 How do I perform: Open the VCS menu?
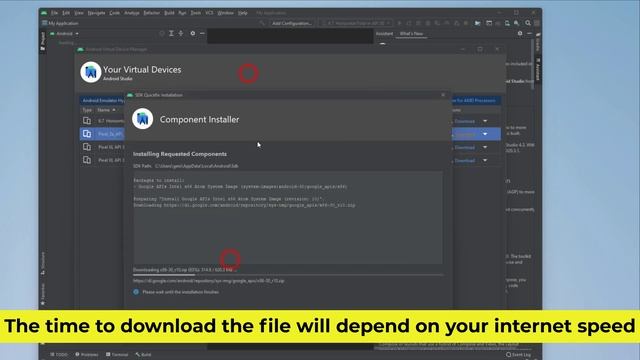[x=209, y=13]
